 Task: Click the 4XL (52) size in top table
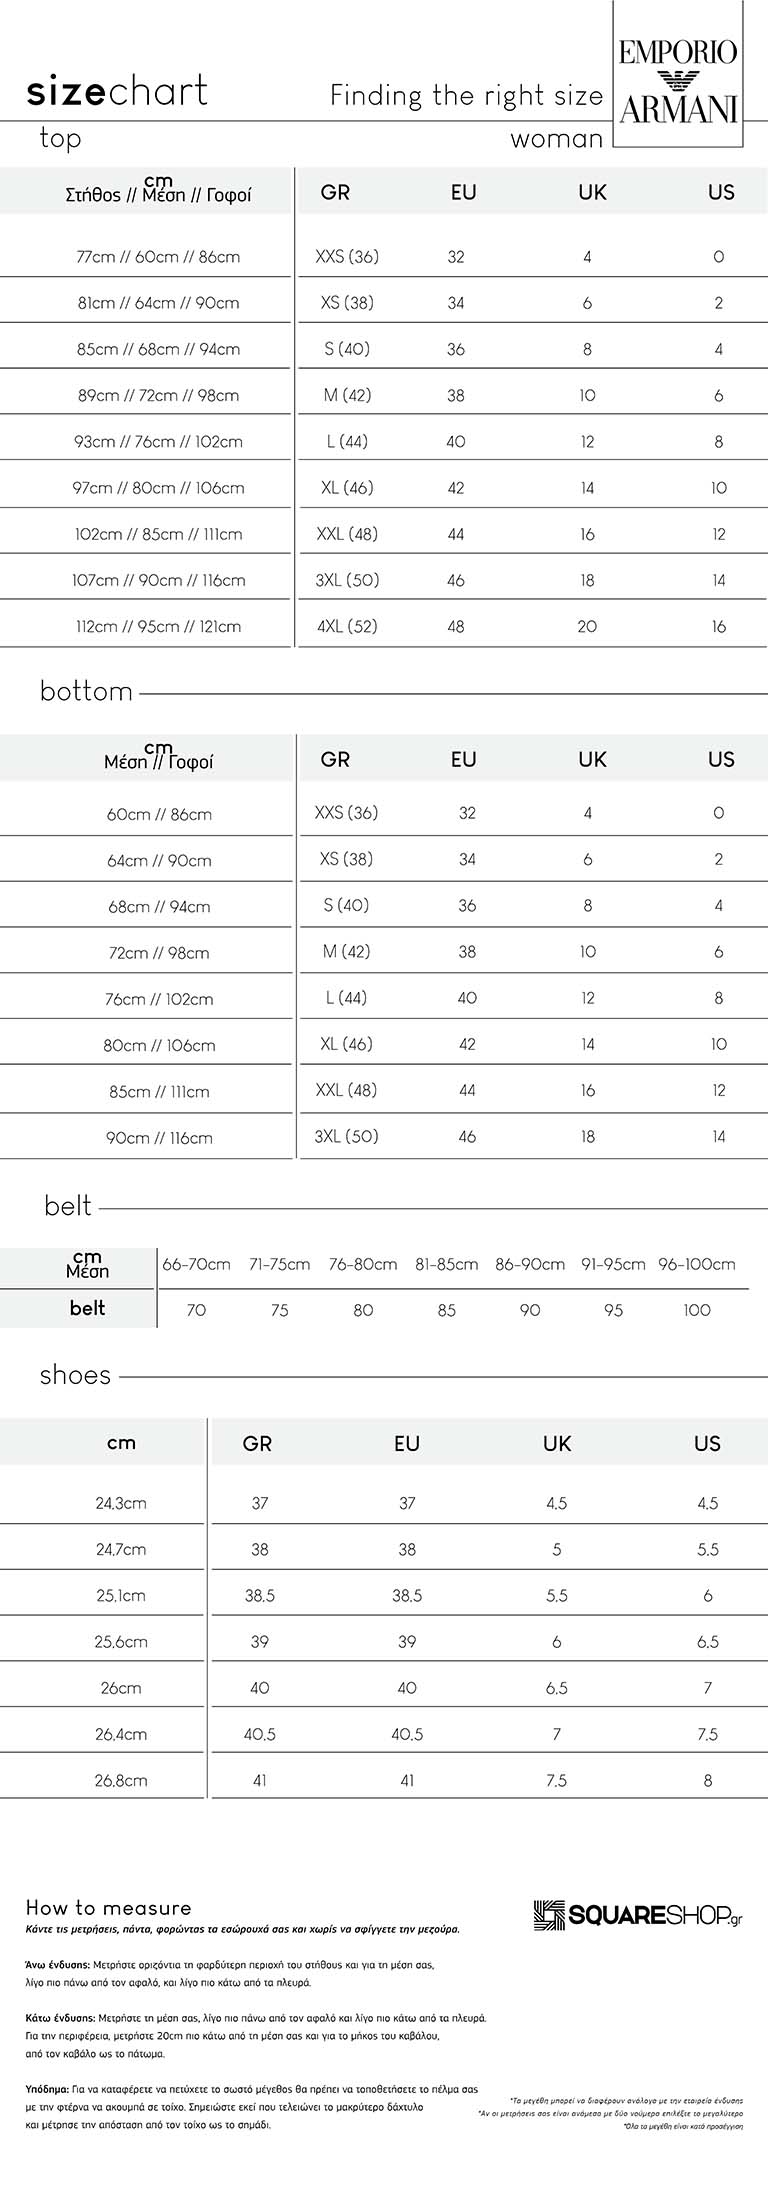[x=347, y=627]
